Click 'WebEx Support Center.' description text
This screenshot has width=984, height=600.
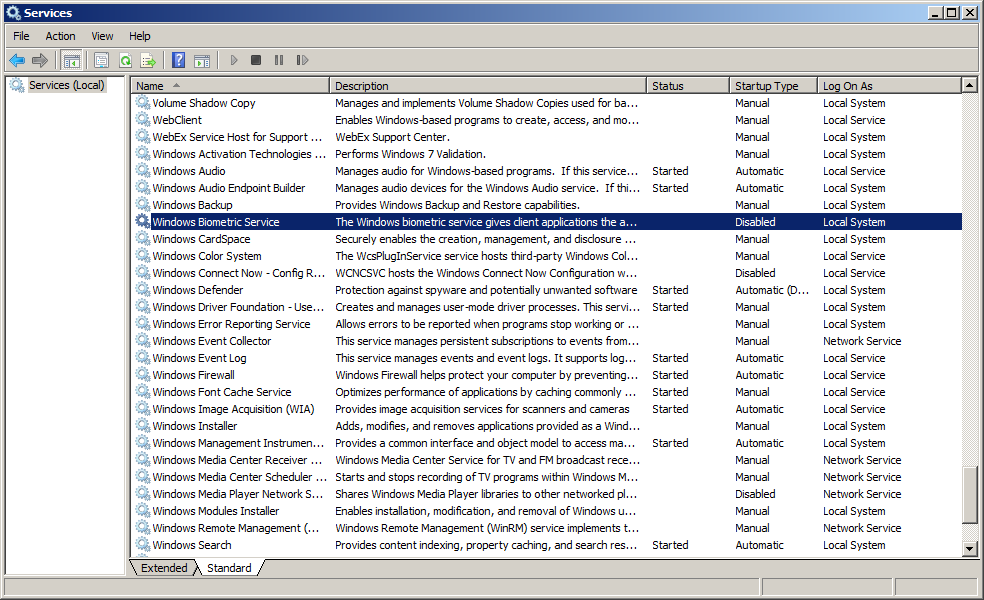pyautogui.click(x=392, y=137)
